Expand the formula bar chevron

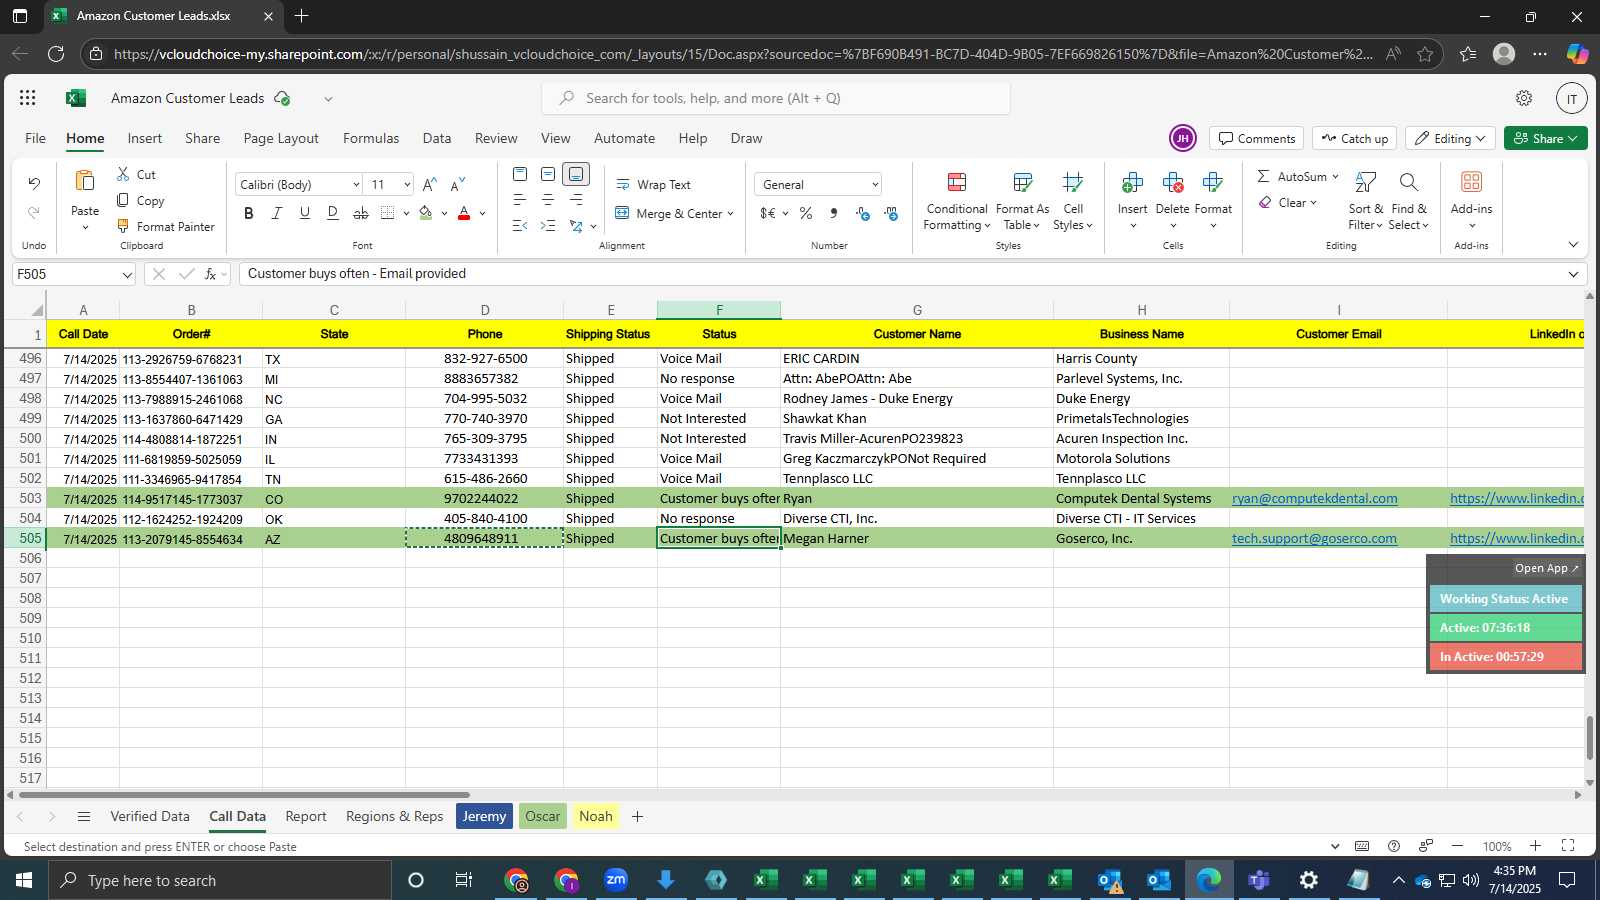click(1573, 274)
